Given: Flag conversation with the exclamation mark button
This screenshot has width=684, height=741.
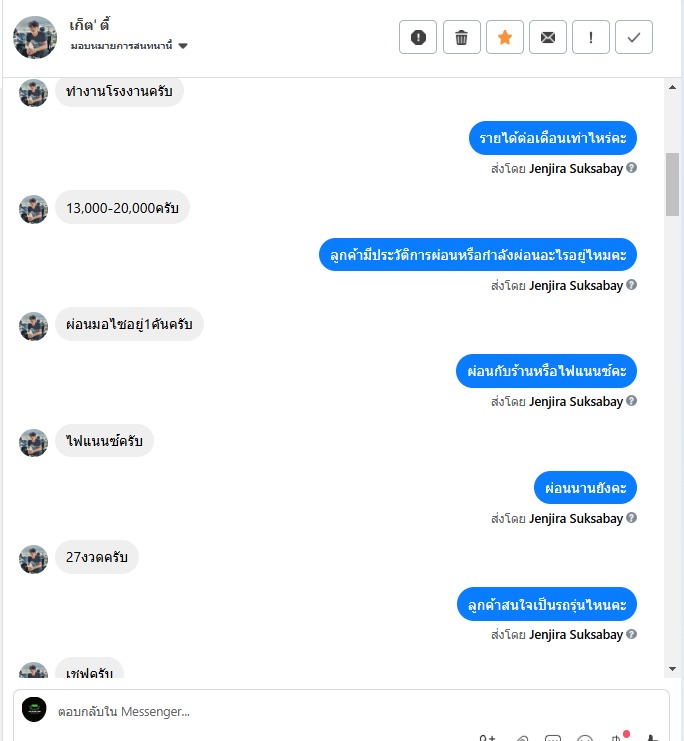Looking at the screenshot, I should (x=591, y=37).
